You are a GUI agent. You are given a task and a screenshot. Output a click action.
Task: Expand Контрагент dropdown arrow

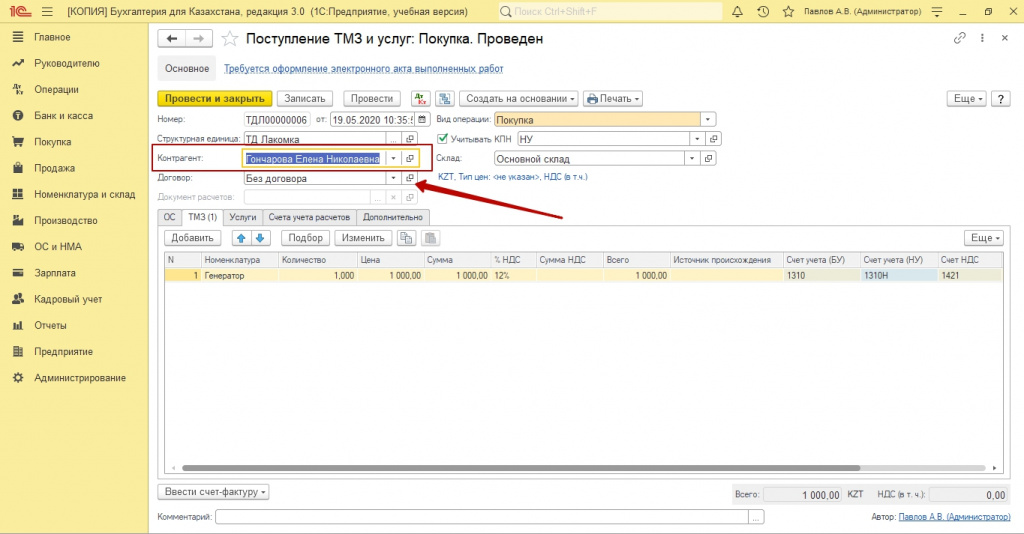[x=393, y=159]
